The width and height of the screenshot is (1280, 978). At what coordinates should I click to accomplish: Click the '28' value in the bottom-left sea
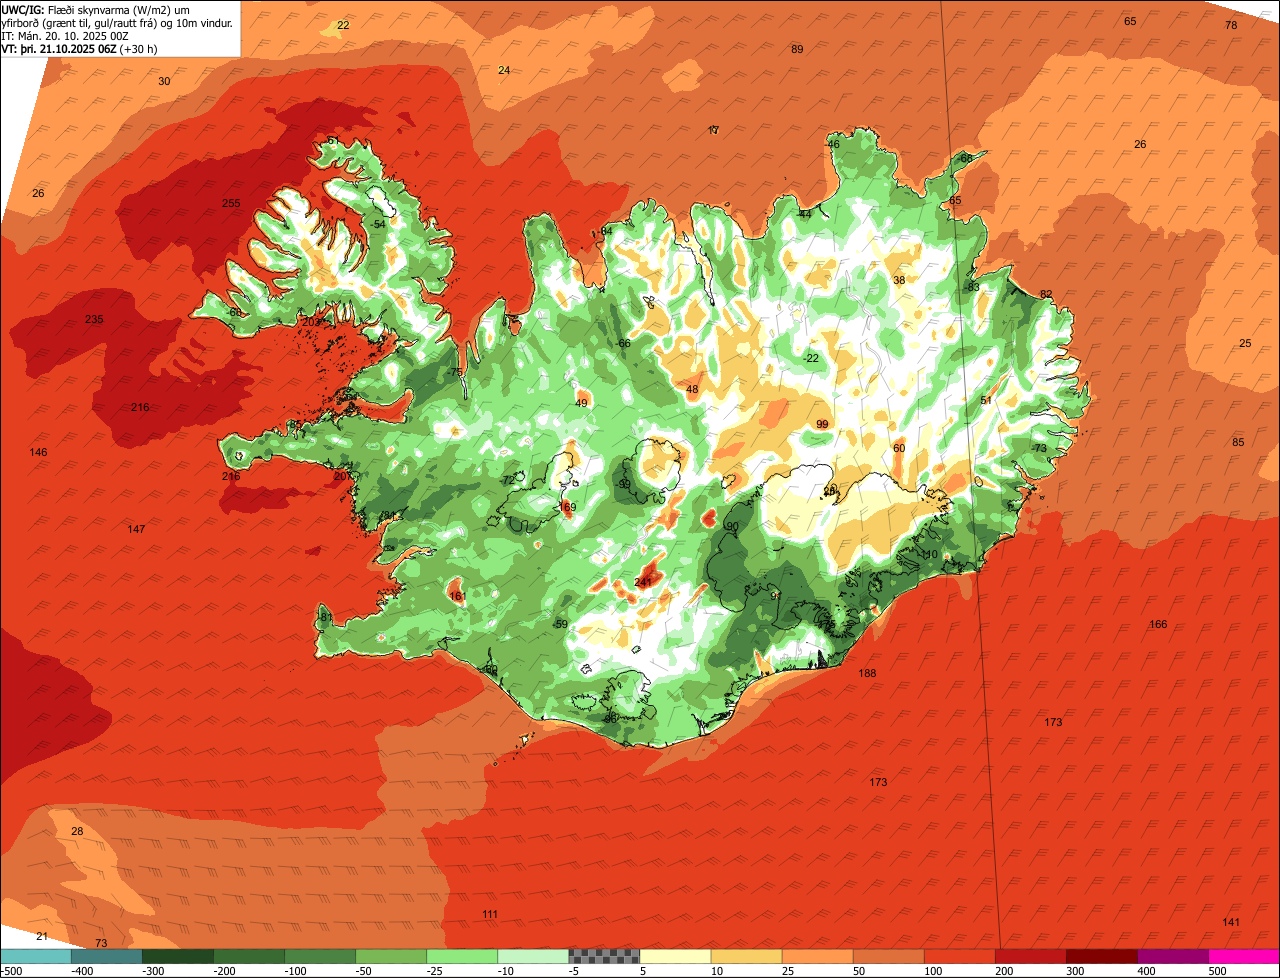pos(77,832)
